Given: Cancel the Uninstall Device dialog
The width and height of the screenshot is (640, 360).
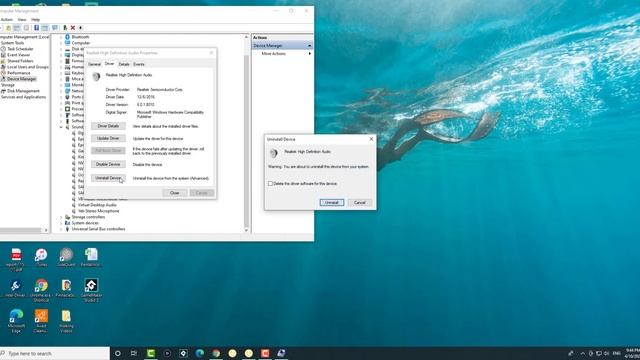Looking at the screenshot, I should click(x=360, y=202).
